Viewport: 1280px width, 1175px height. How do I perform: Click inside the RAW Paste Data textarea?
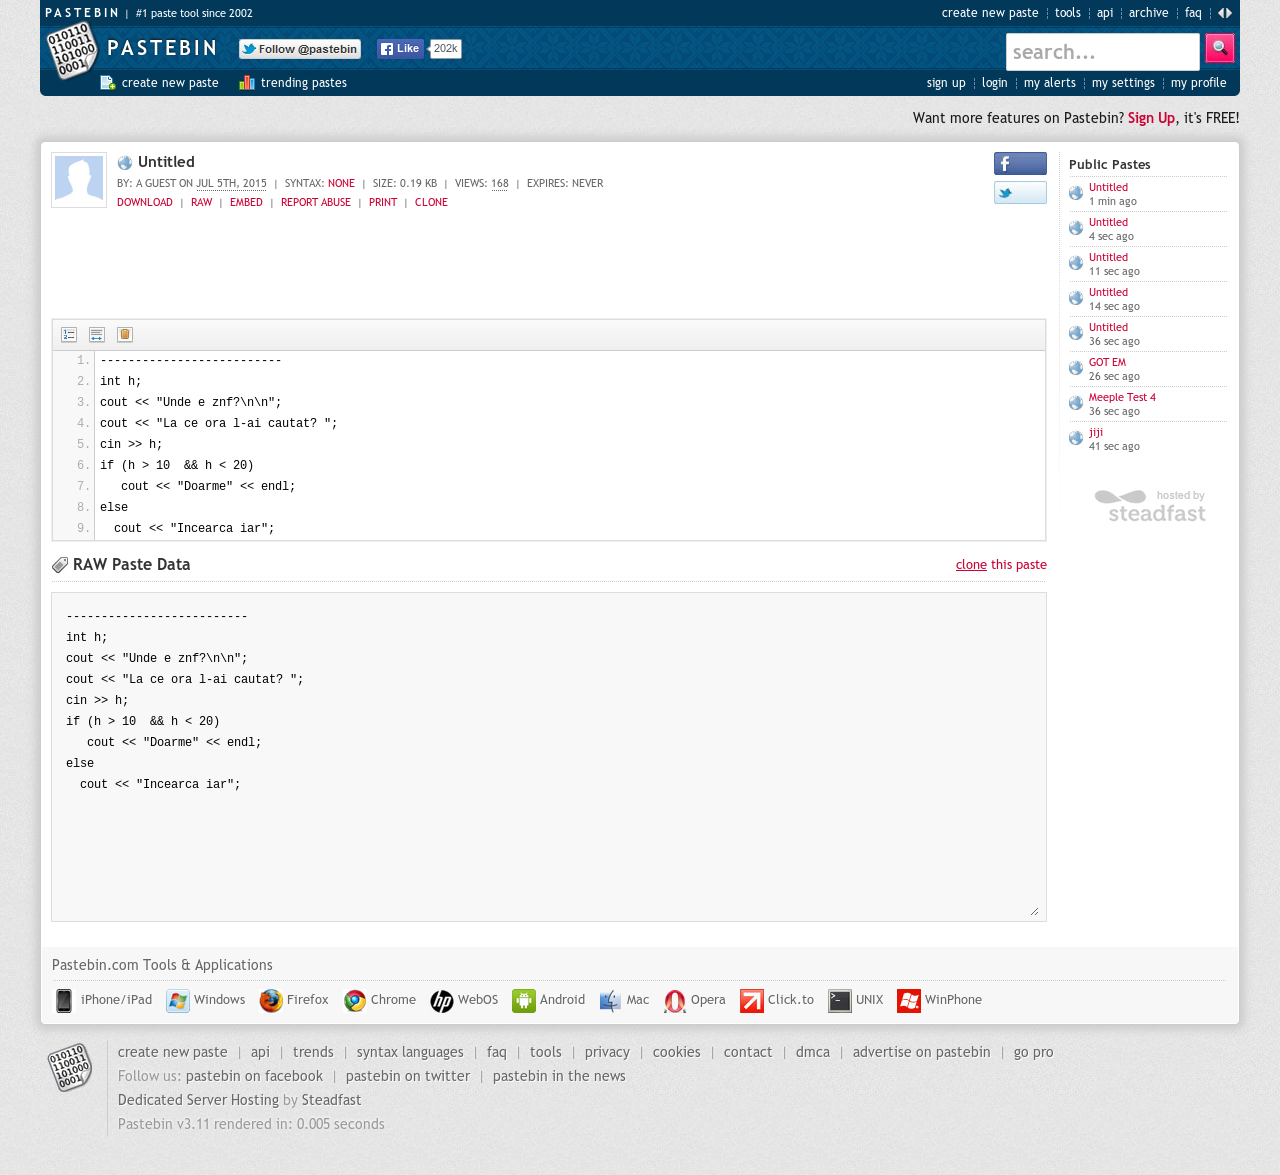(549, 757)
